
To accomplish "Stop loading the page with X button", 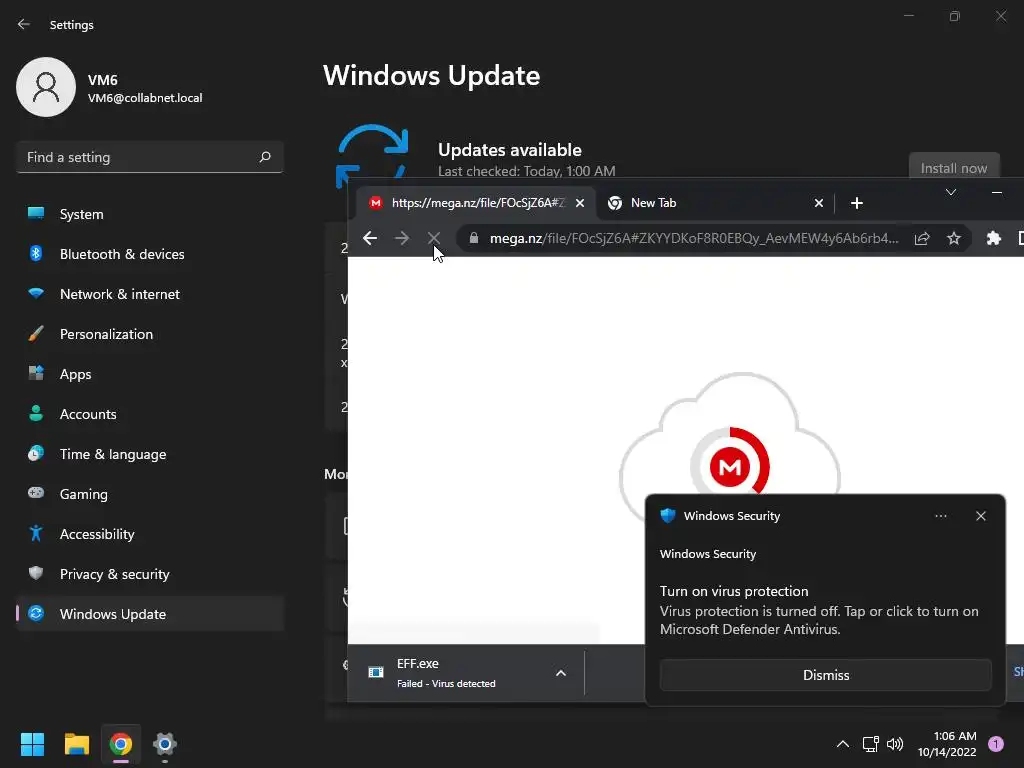I will click(x=434, y=238).
